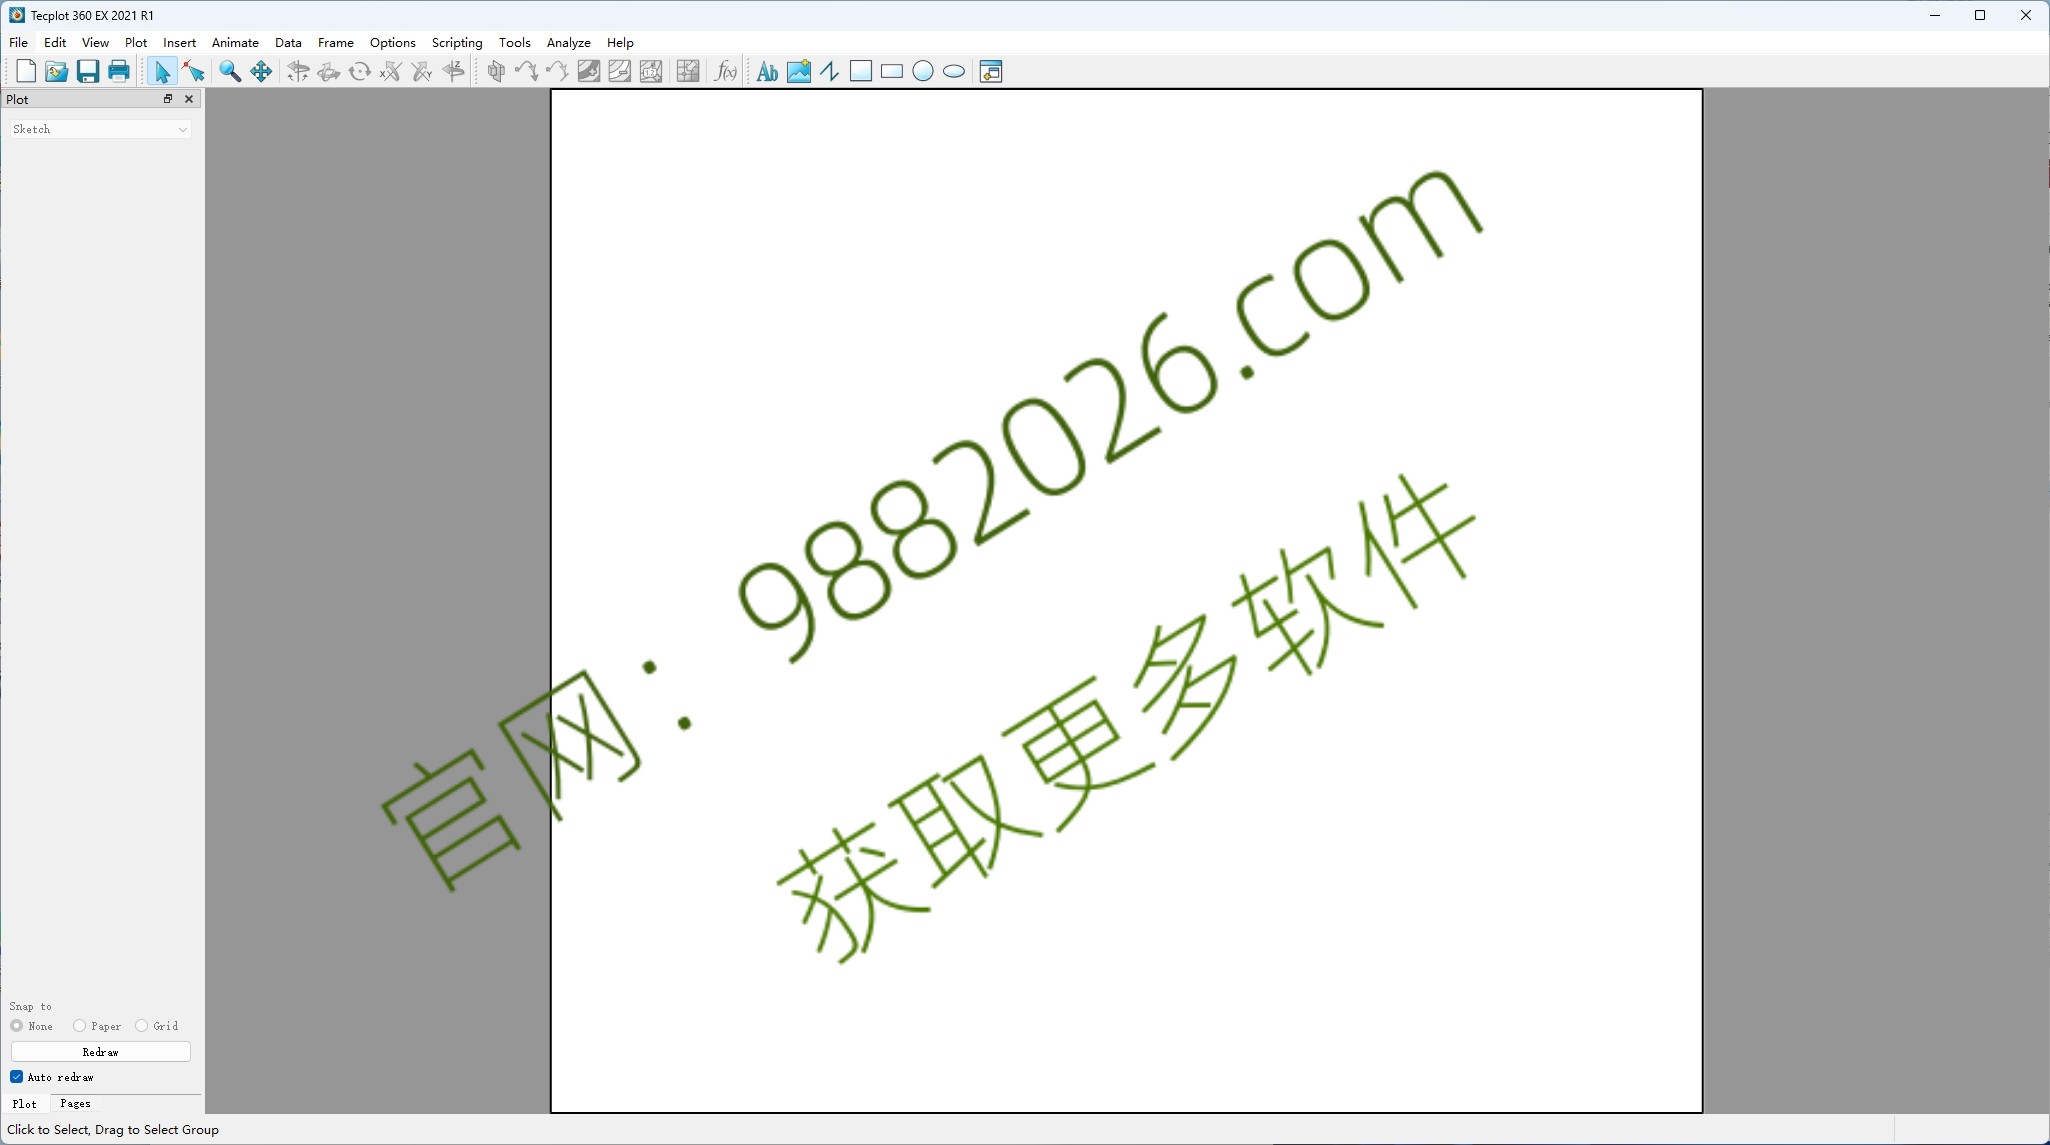Click the f(x) probe tool
Image resolution: width=2050 pixels, height=1145 pixels.
[x=726, y=71]
